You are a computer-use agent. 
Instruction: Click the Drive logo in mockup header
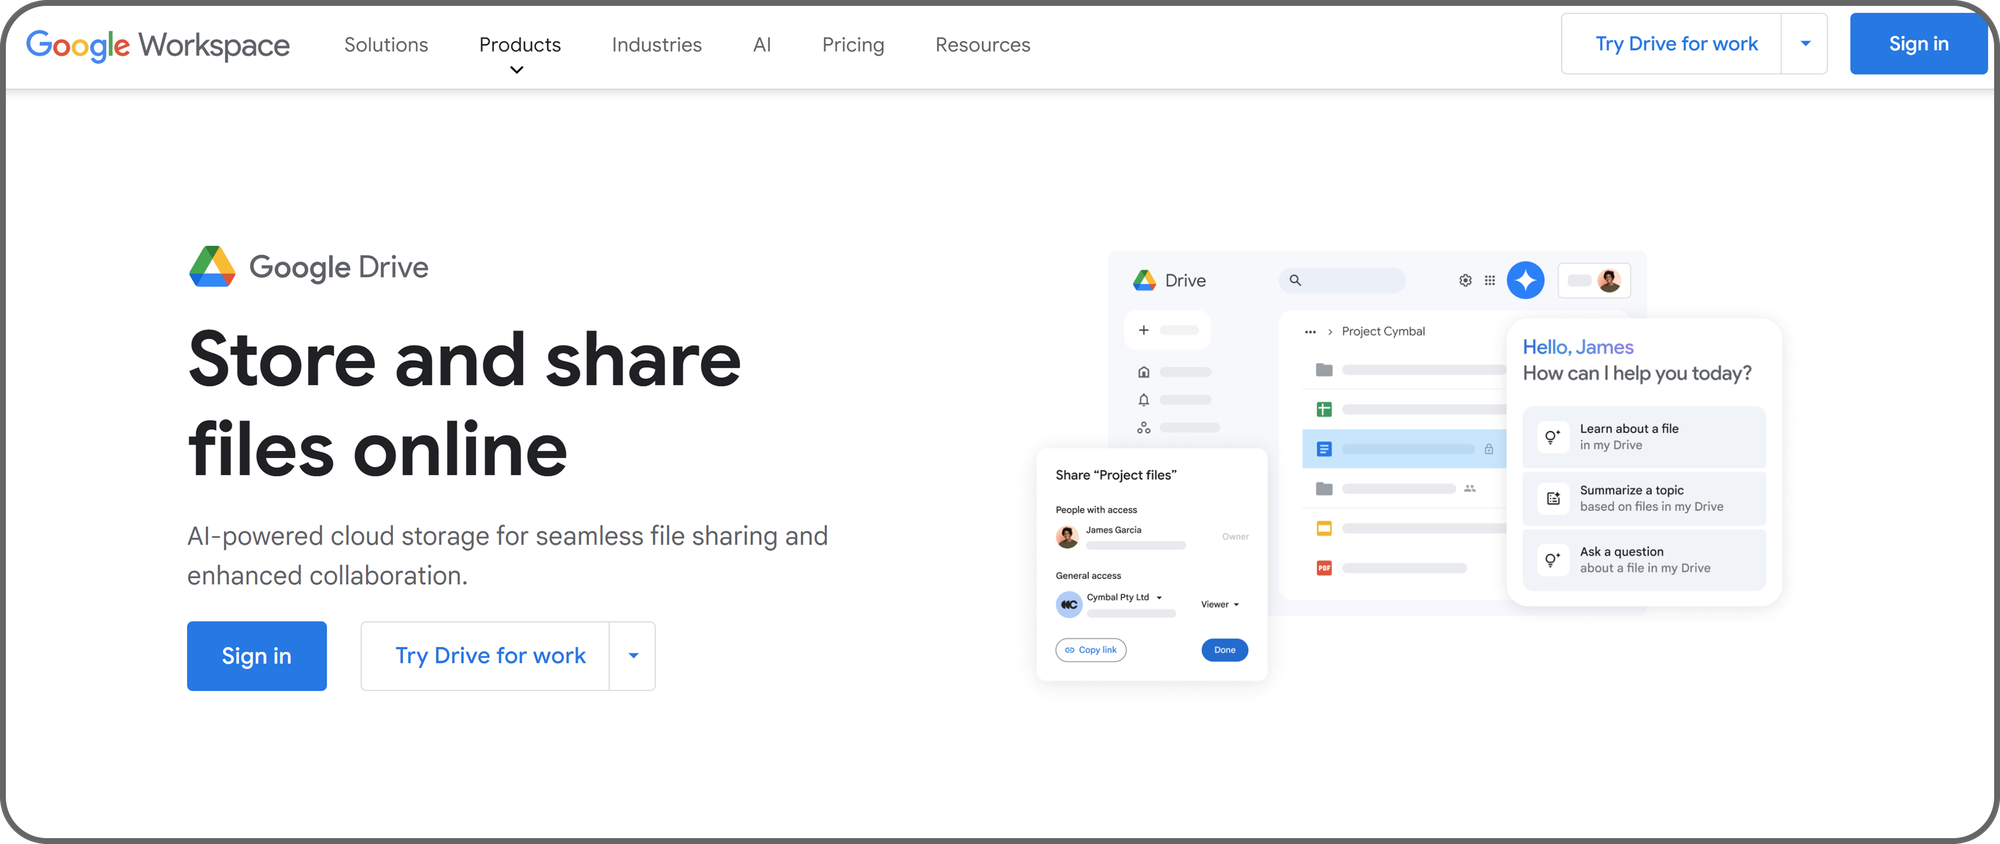[1145, 281]
